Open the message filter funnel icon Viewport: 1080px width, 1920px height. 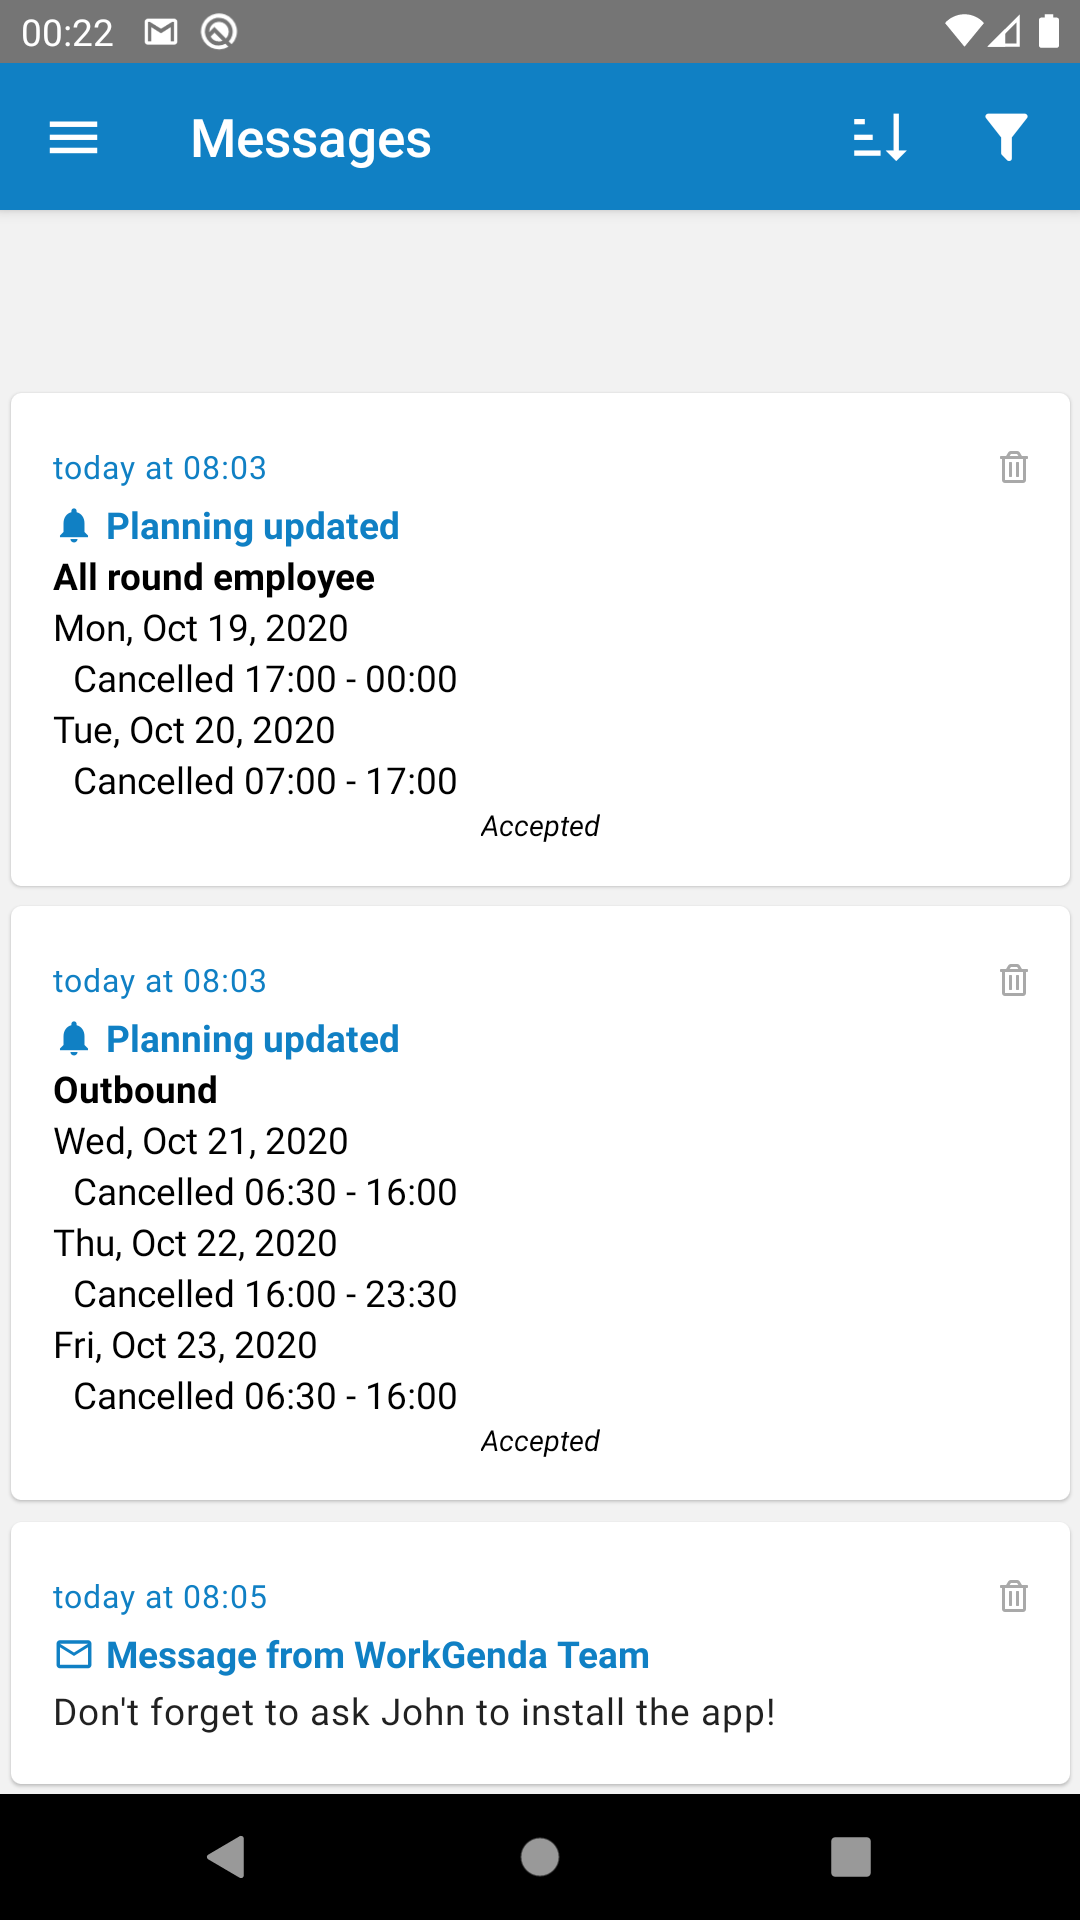coord(1006,138)
